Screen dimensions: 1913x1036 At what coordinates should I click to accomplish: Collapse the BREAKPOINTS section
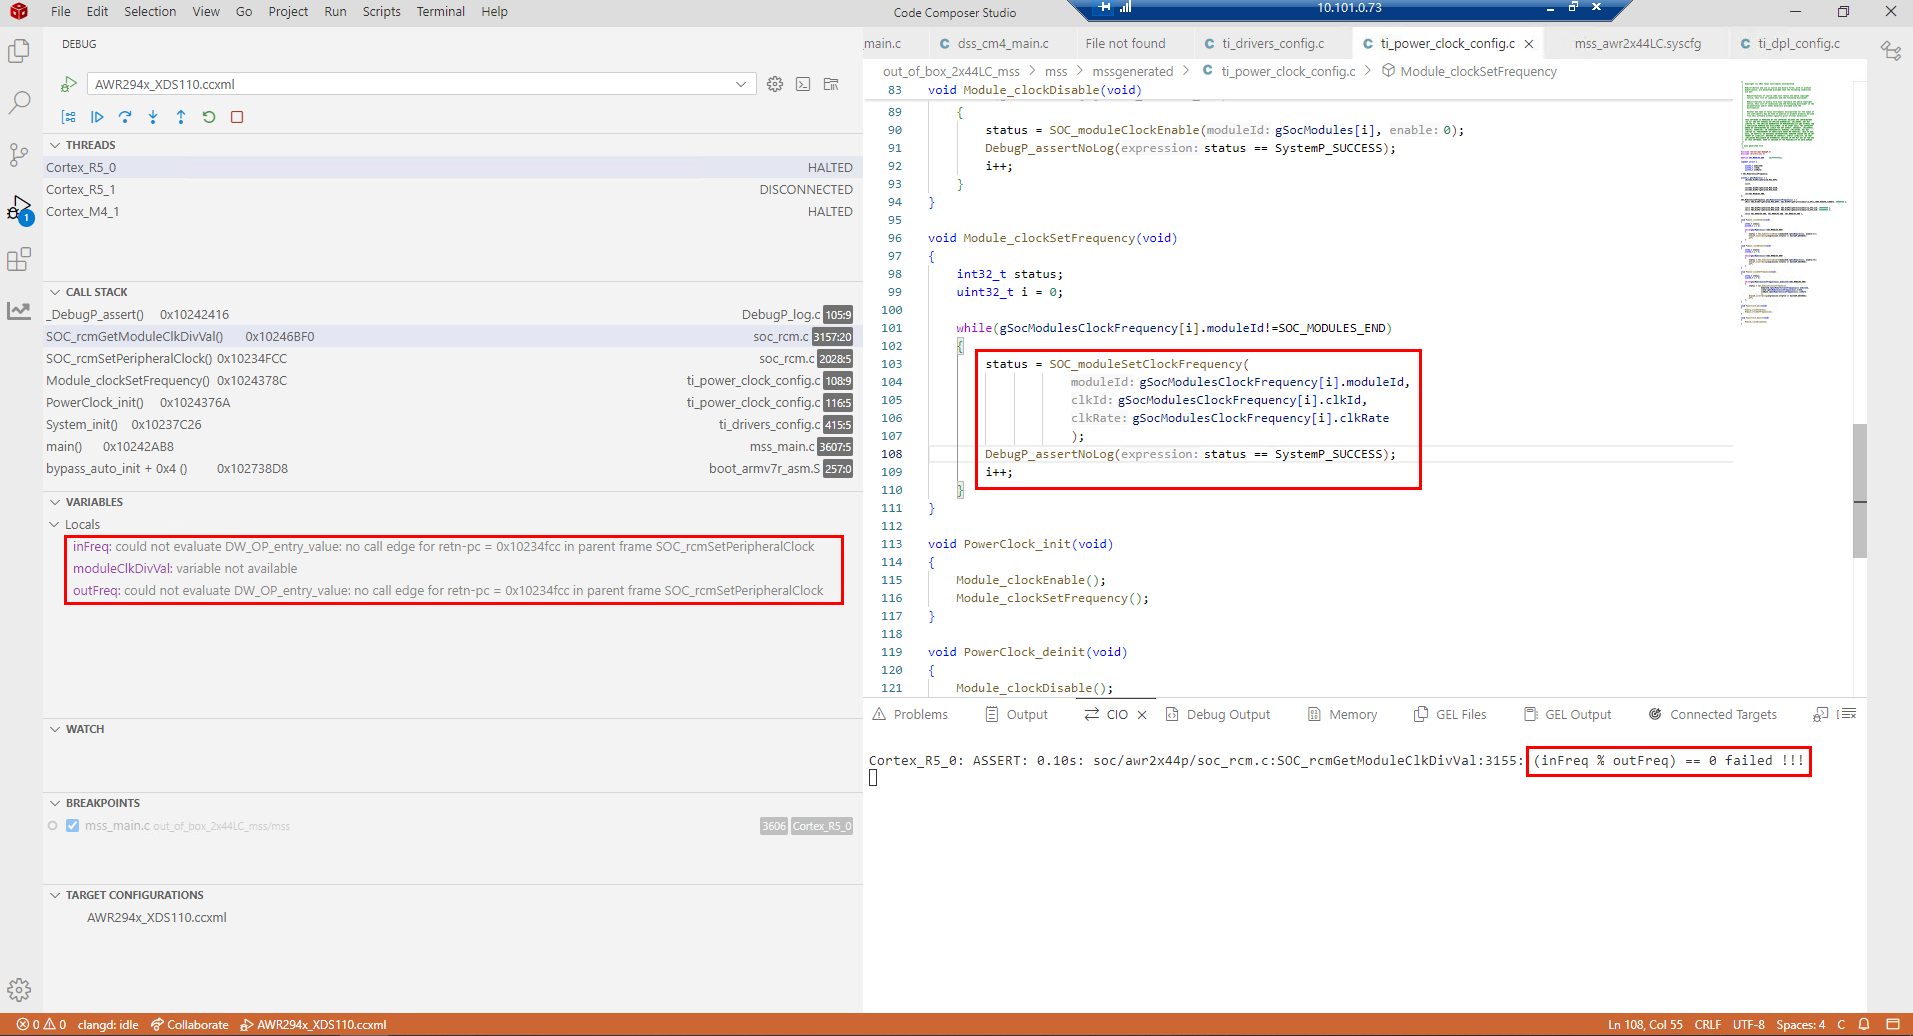[x=55, y=803]
